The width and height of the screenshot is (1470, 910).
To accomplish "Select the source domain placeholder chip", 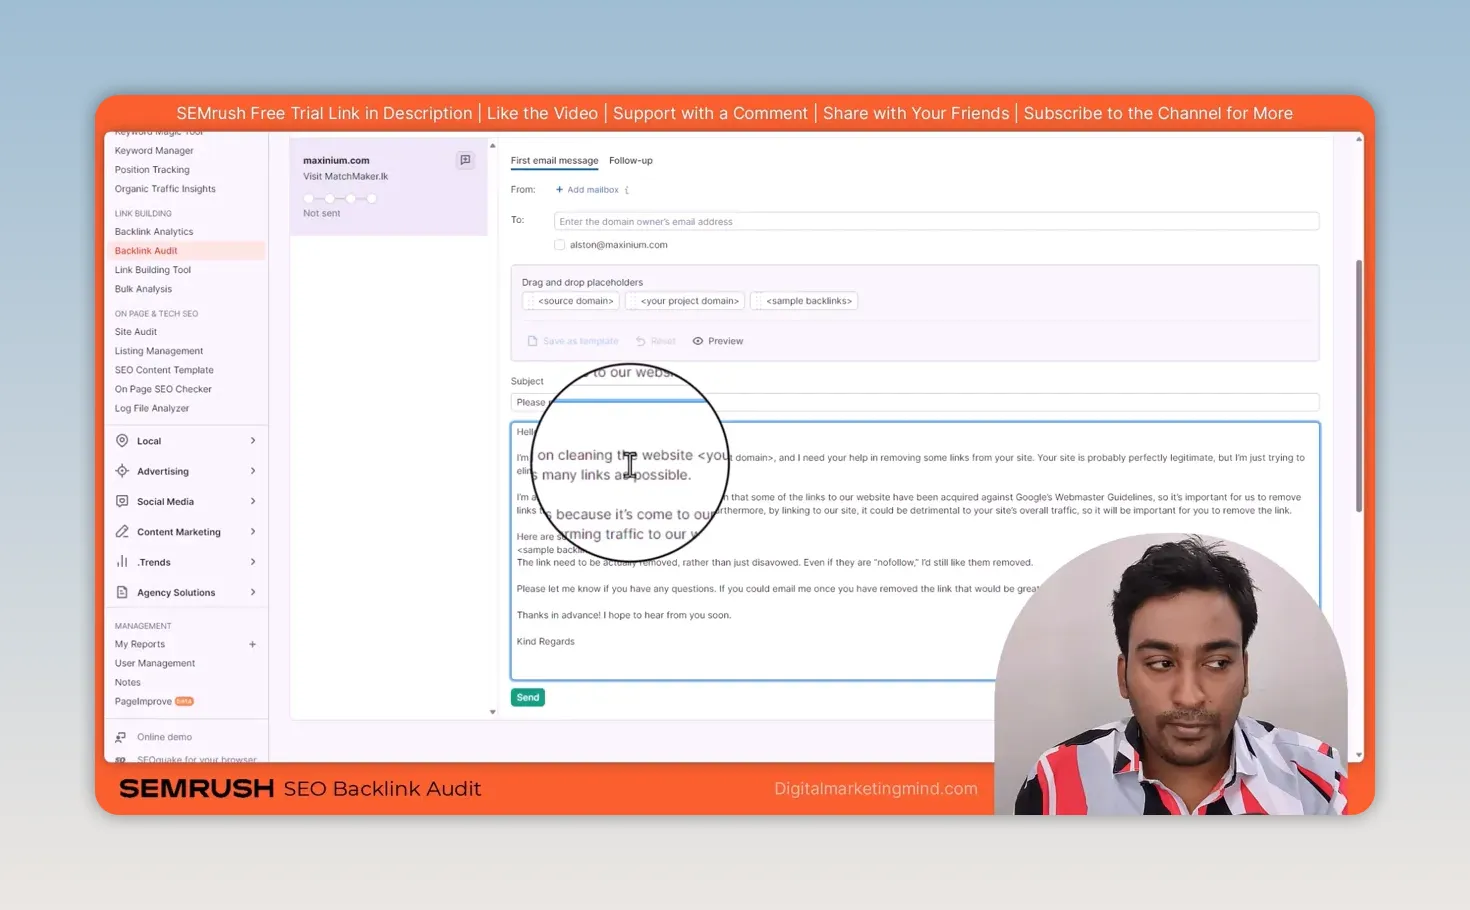I will pos(571,301).
